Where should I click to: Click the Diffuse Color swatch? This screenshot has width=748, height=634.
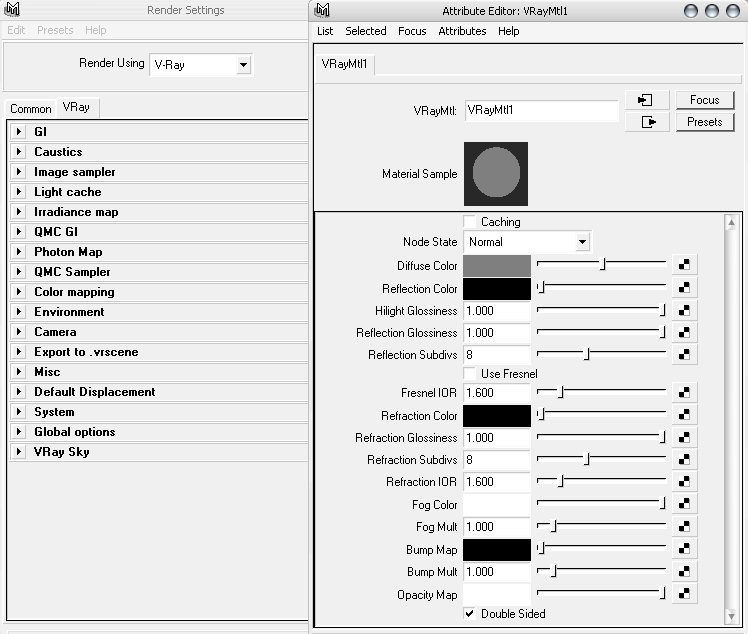(x=497, y=266)
